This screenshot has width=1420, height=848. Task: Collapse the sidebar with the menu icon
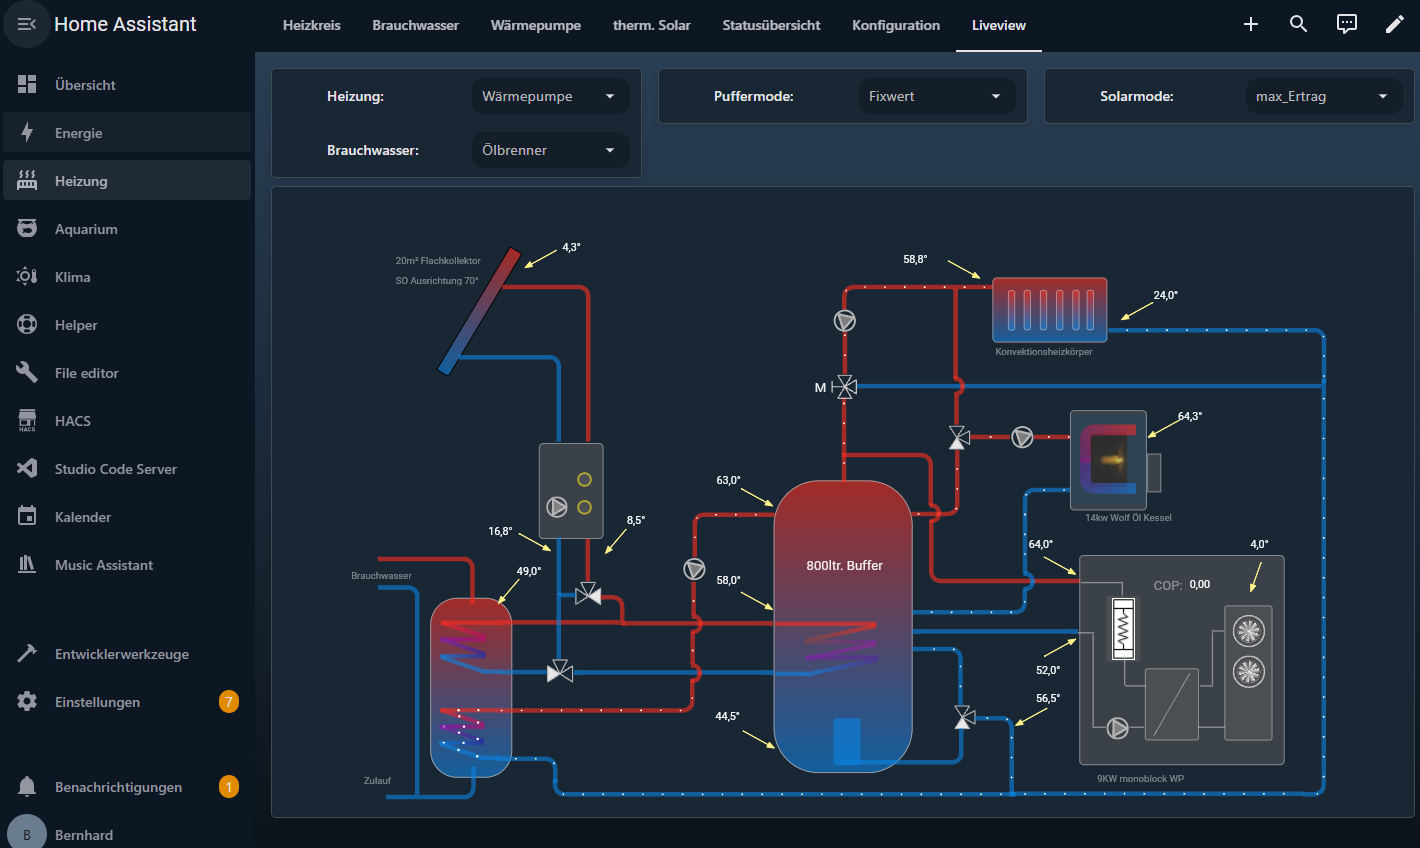pos(27,24)
